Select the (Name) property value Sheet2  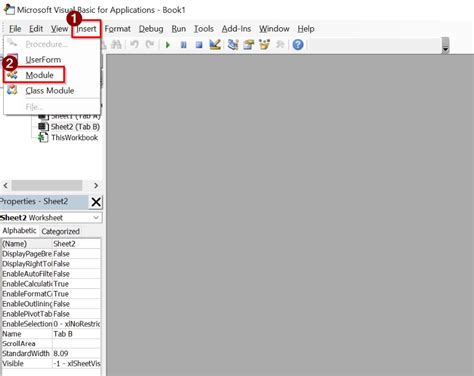pos(76,244)
